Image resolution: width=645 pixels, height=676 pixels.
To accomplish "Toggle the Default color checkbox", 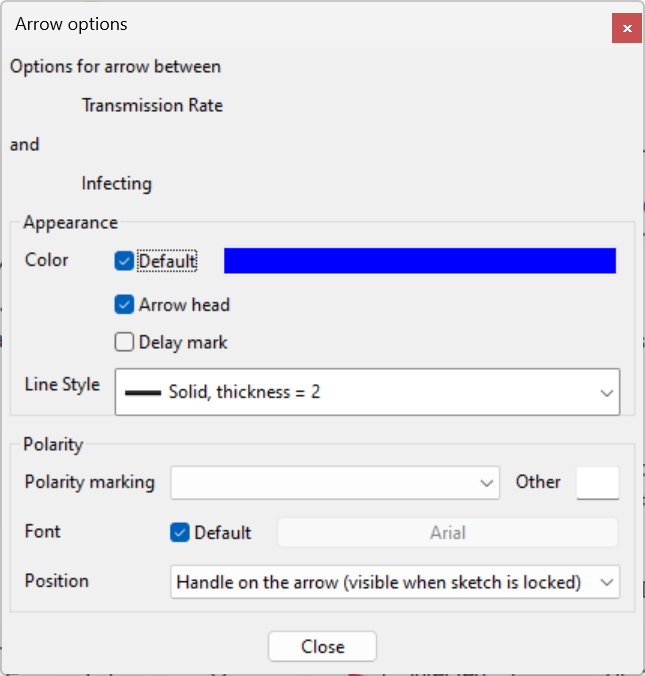I will [125, 261].
